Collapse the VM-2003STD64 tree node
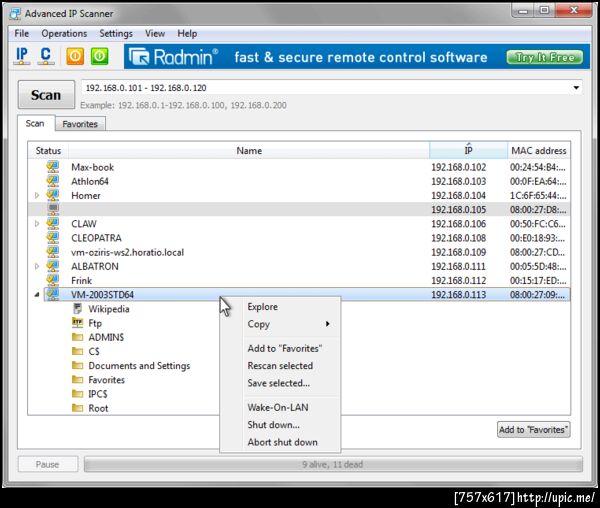This screenshot has width=600, height=508. [37, 295]
